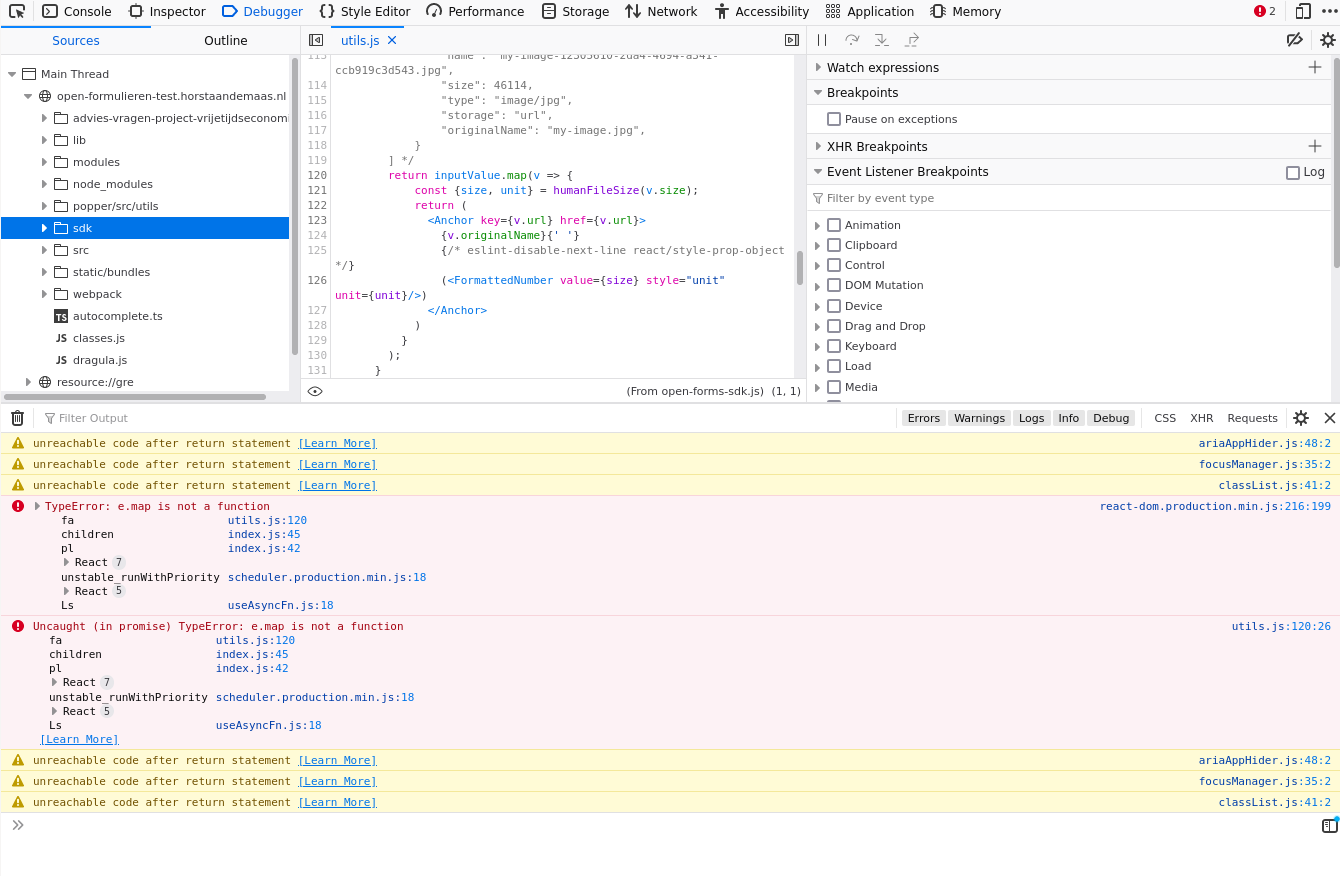
Task: Open the Outline tab in the sources panel
Action: (x=225, y=40)
